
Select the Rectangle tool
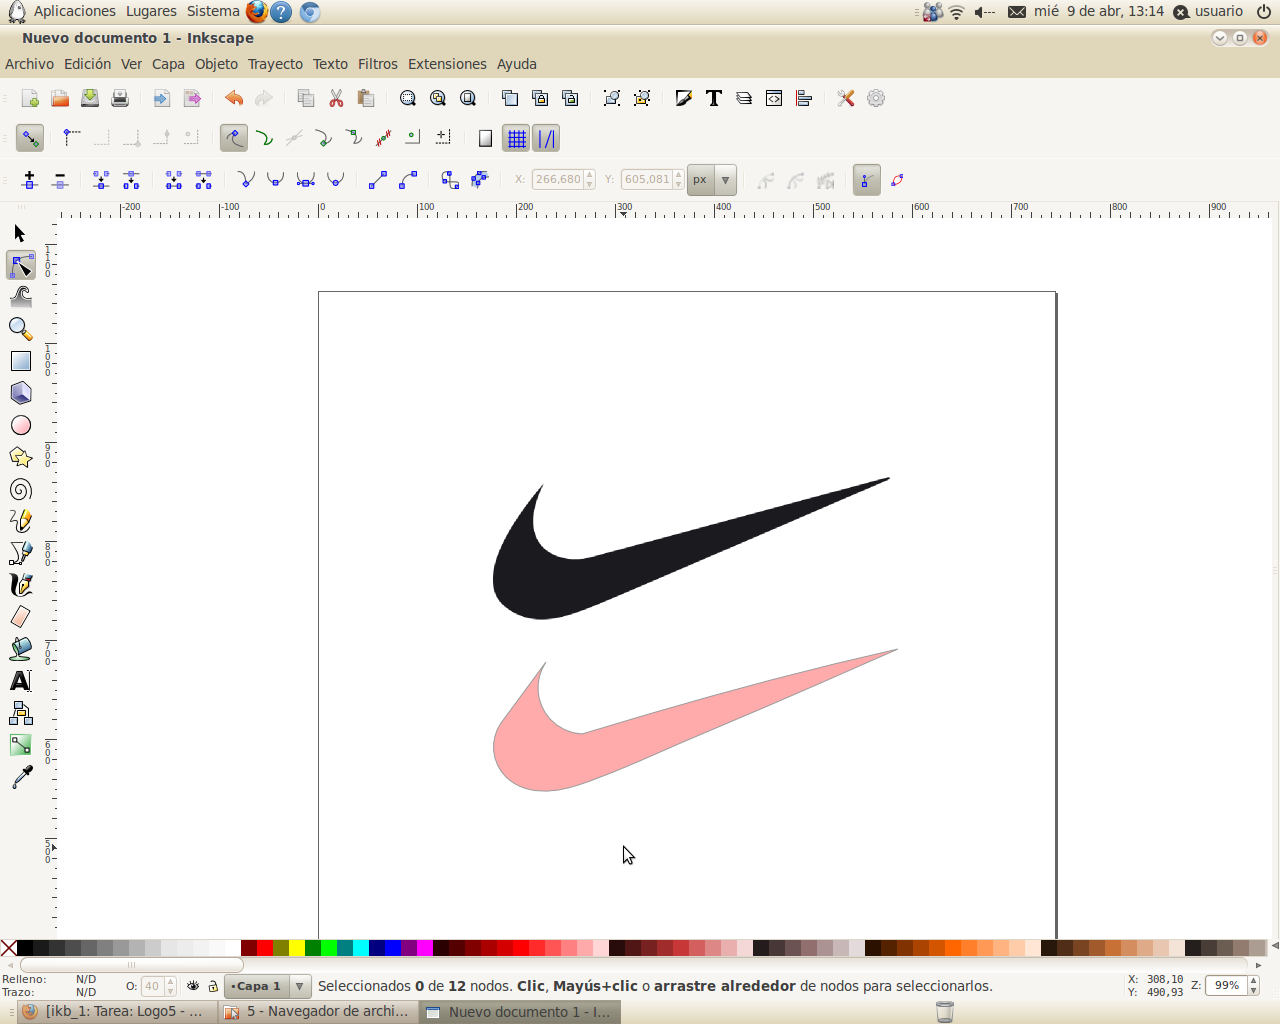20,361
